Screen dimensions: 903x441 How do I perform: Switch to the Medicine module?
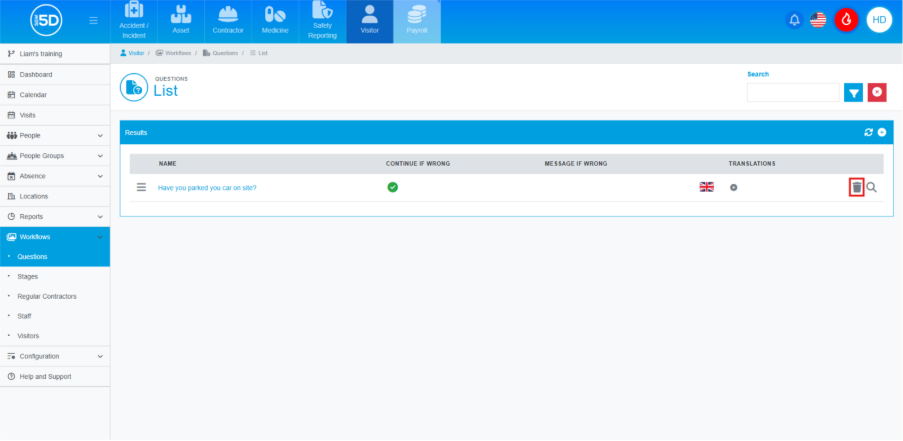[274, 21]
